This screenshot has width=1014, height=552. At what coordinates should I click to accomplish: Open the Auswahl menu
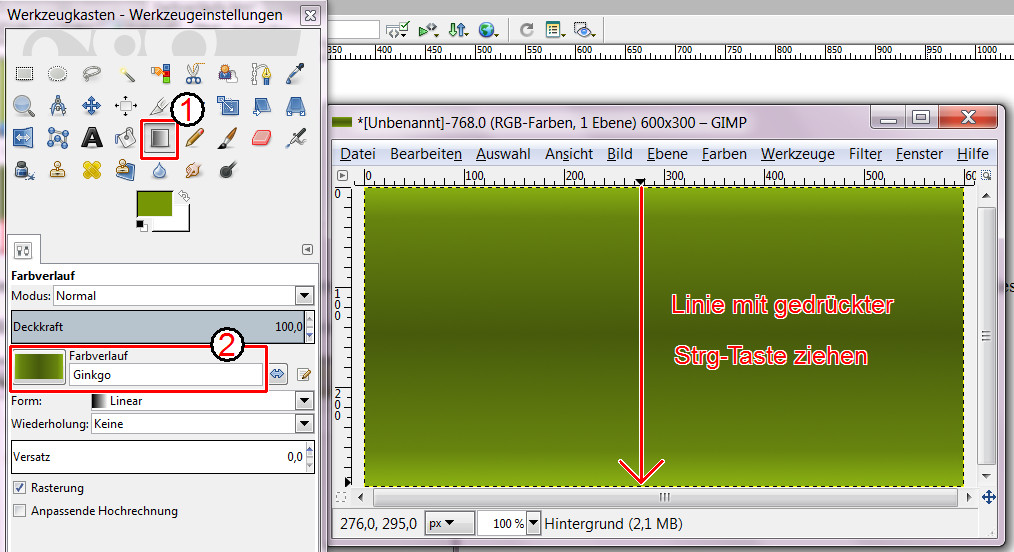pos(503,154)
